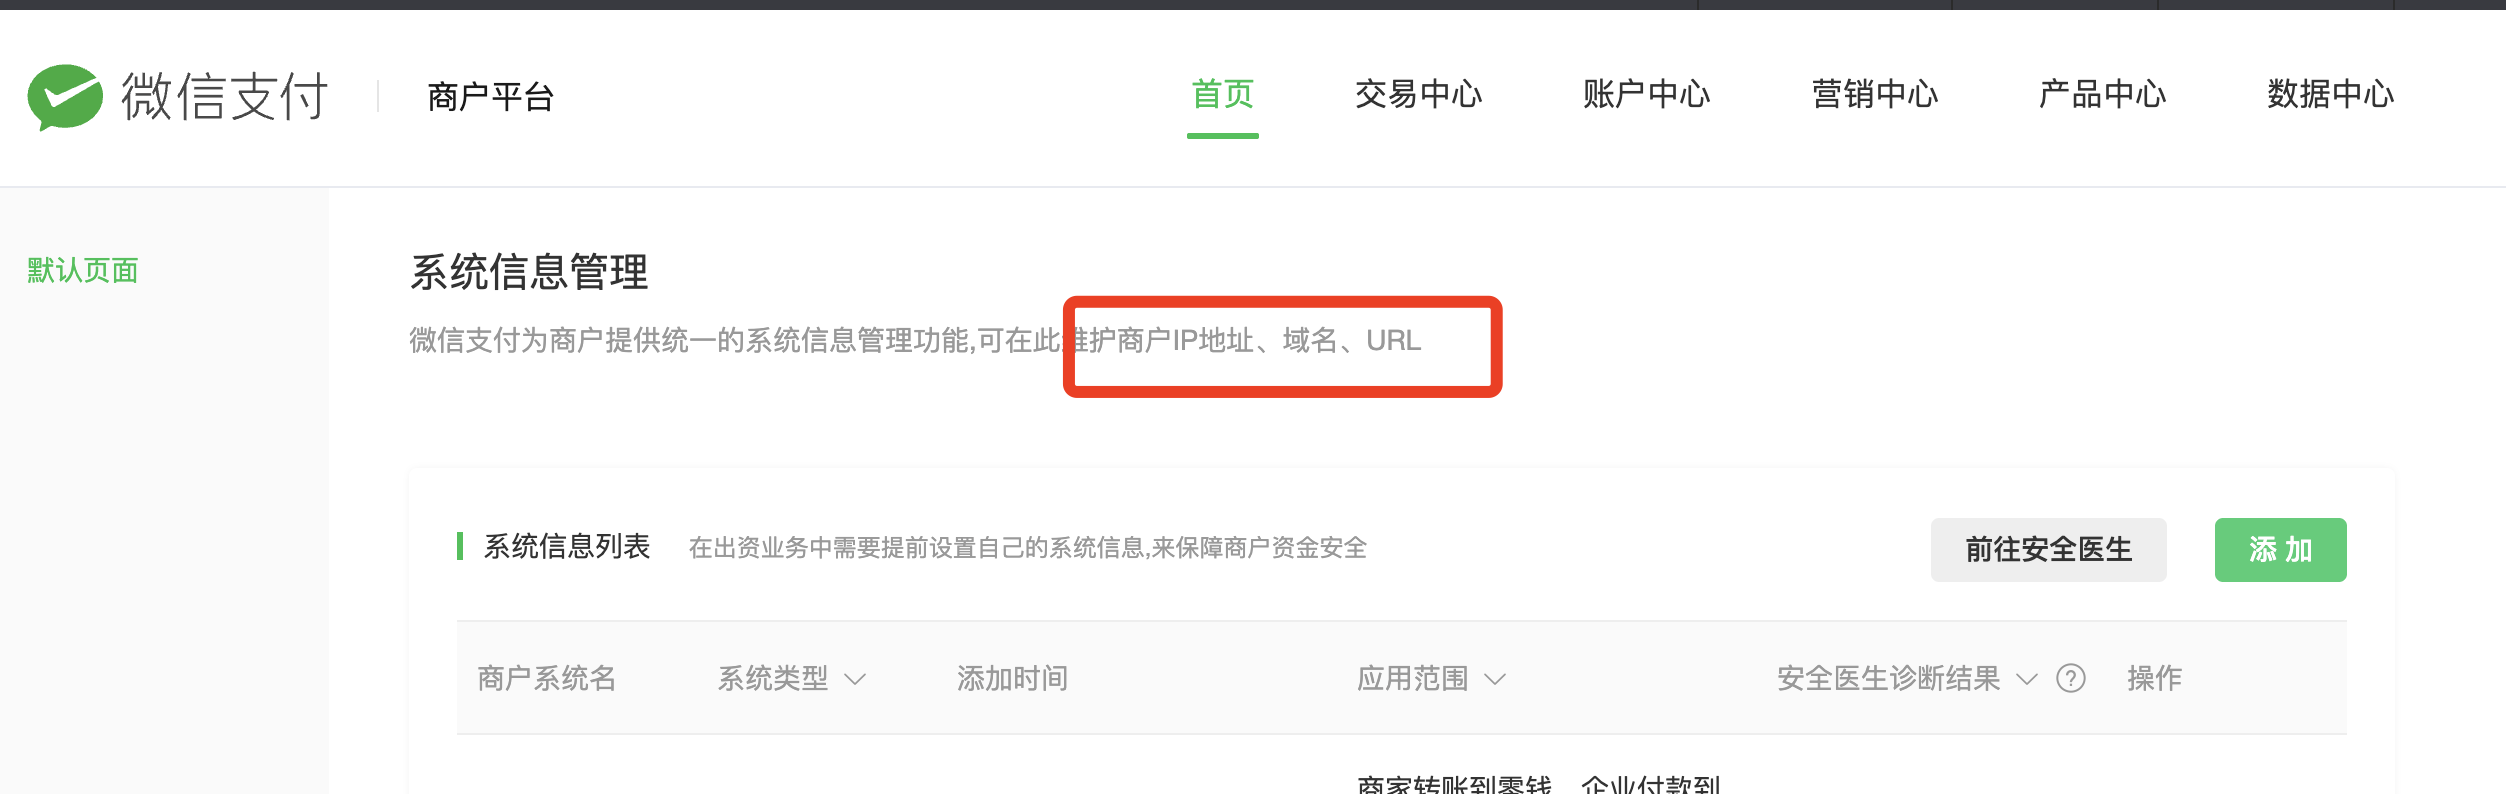Select 默认页面 in the sidebar
Image resolution: width=2506 pixels, height=794 pixels.
(x=83, y=270)
